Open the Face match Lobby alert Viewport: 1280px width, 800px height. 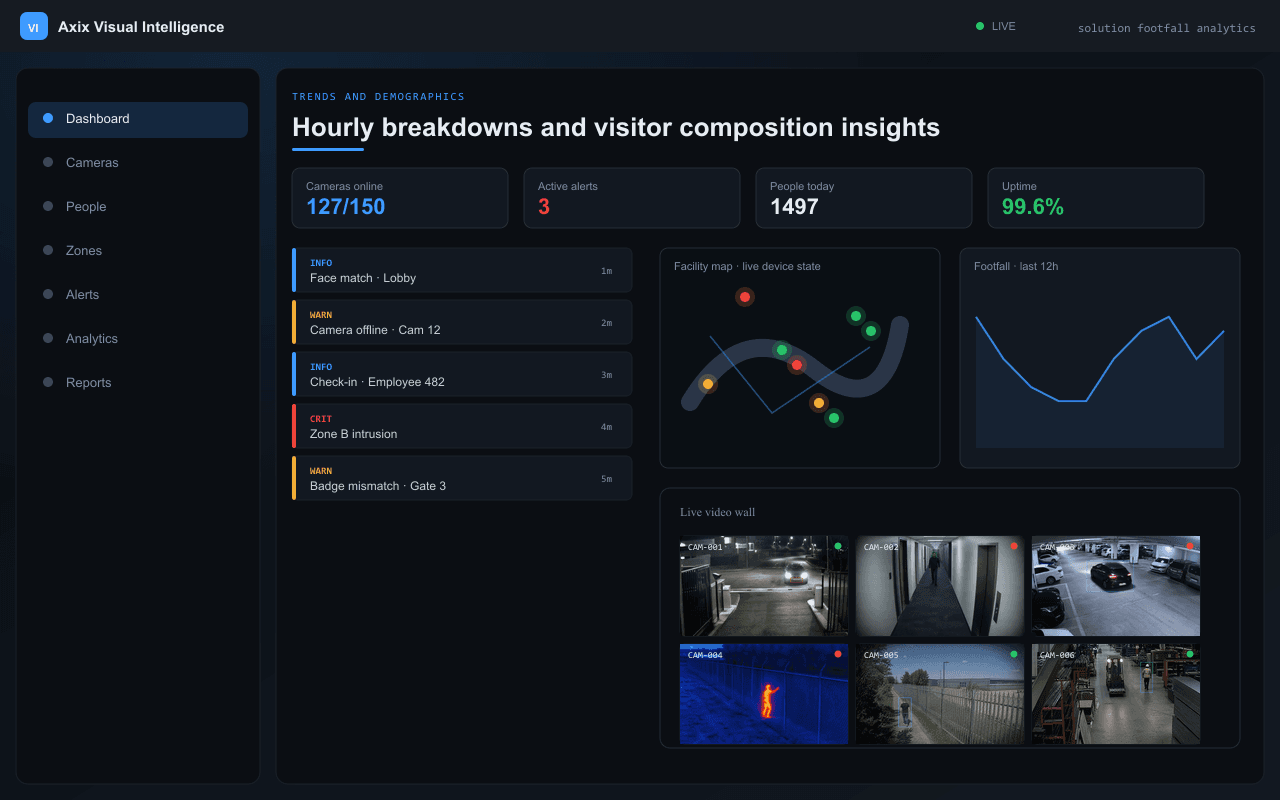point(462,270)
